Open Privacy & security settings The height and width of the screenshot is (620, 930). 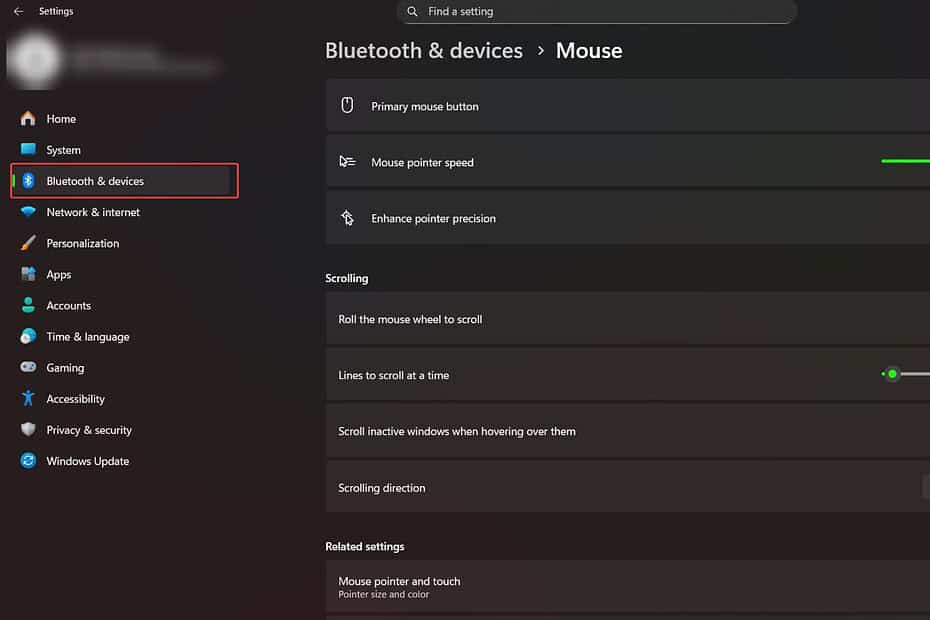(x=89, y=430)
